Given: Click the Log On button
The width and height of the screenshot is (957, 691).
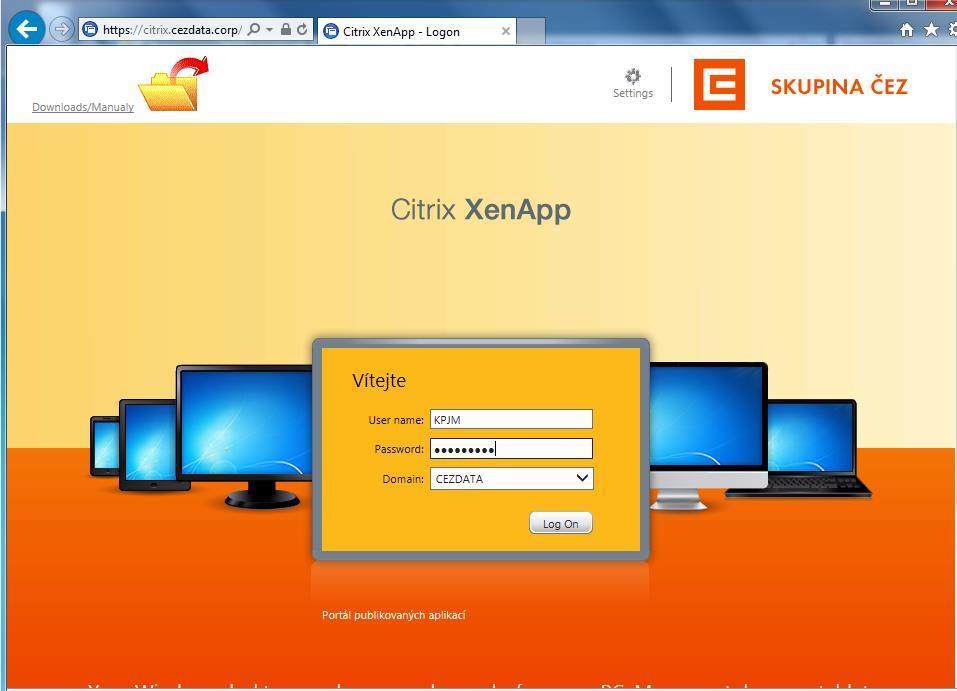Looking at the screenshot, I should pos(560,523).
